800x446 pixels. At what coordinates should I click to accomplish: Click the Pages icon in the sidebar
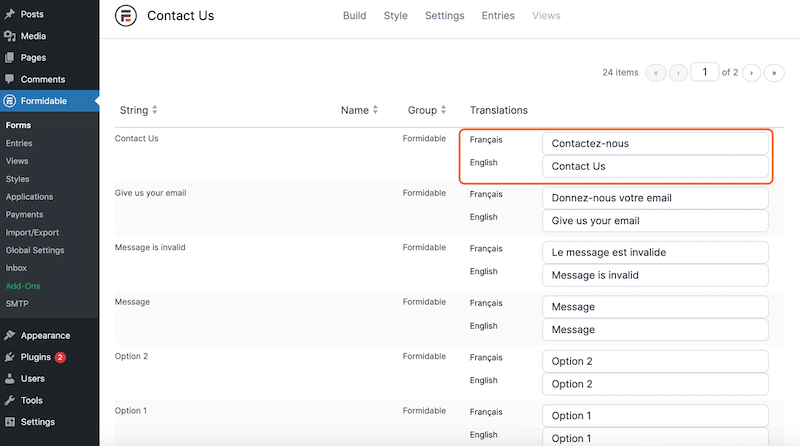tap(10, 58)
